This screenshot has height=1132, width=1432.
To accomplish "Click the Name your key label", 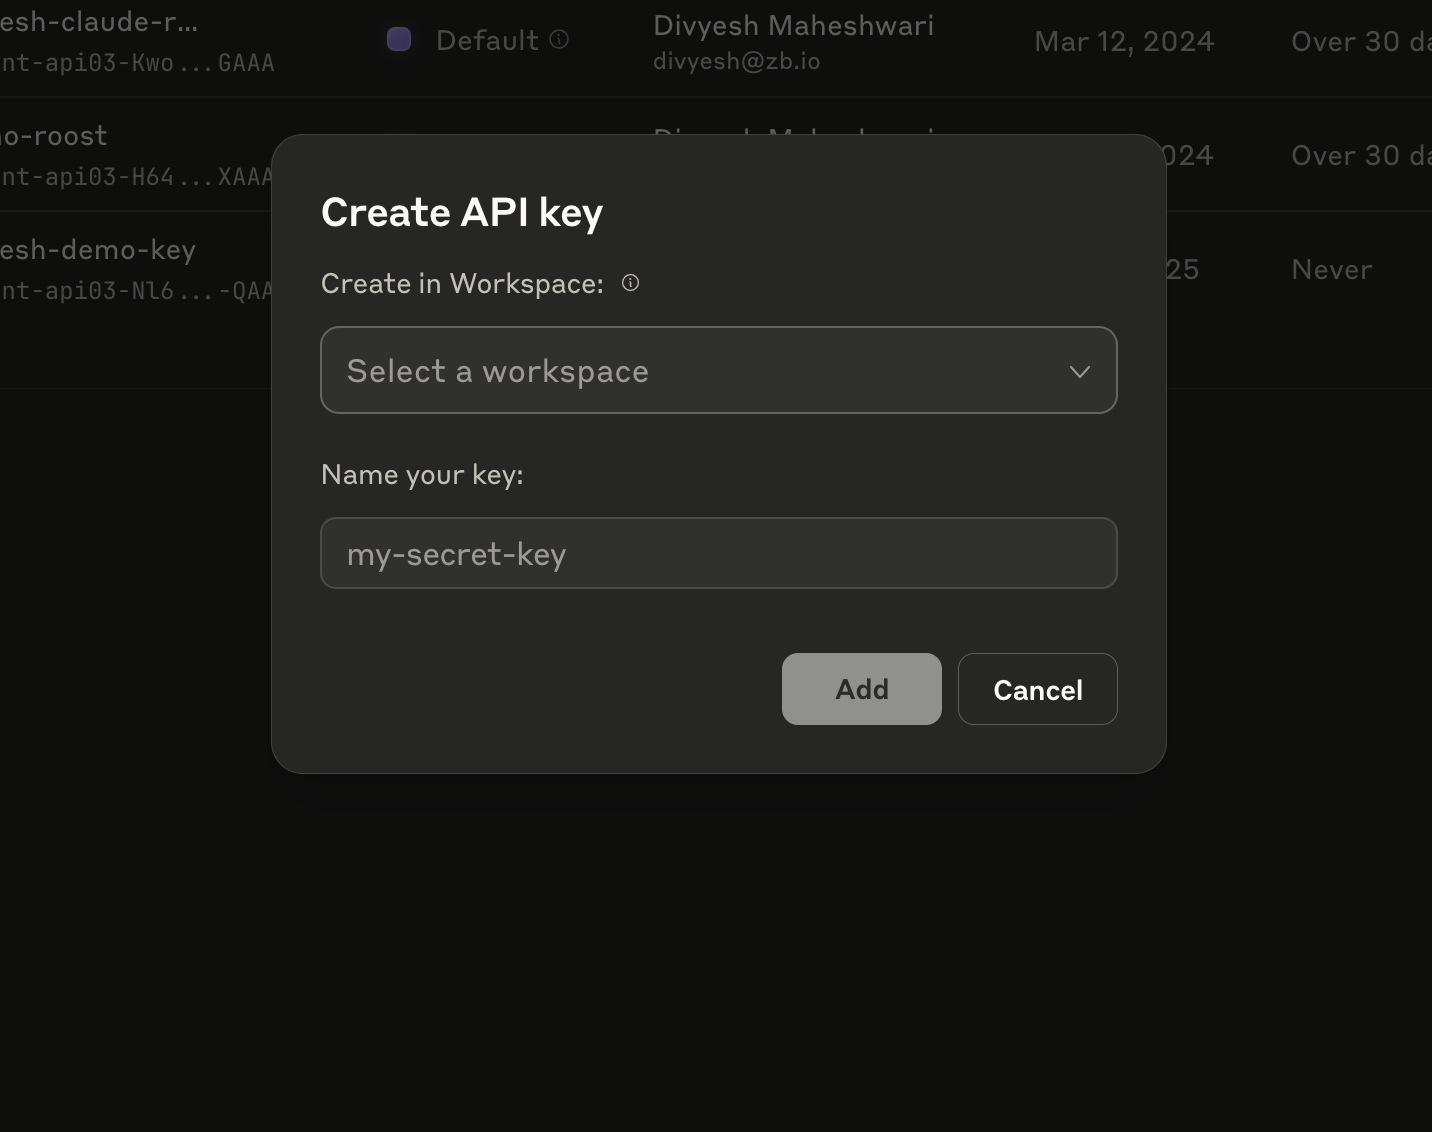I will click(422, 474).
